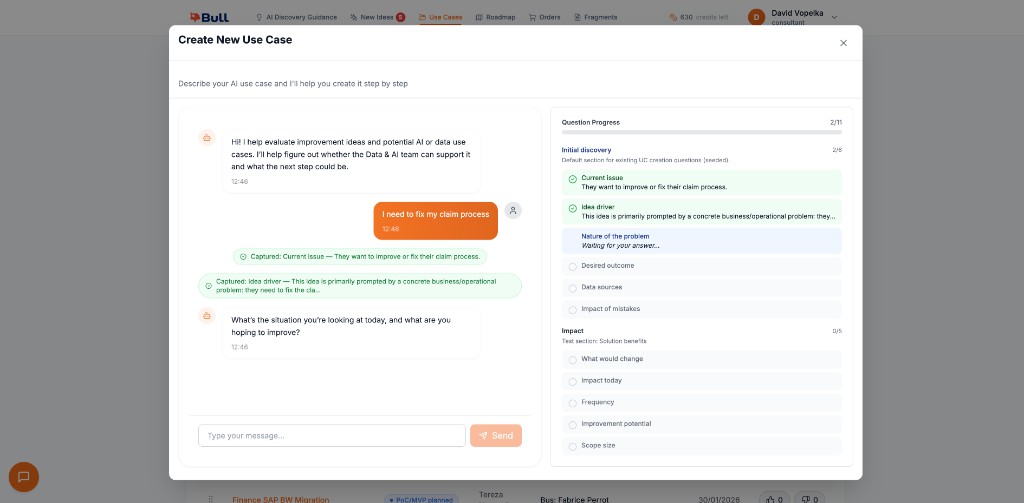Select the Frequency radio circle
The image size is (1024, 503).
click(x=573, y=403)
